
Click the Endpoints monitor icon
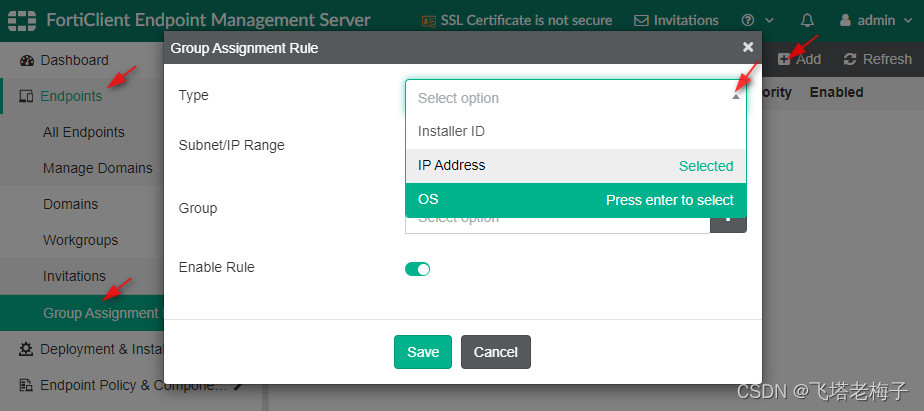click(26, 96)
